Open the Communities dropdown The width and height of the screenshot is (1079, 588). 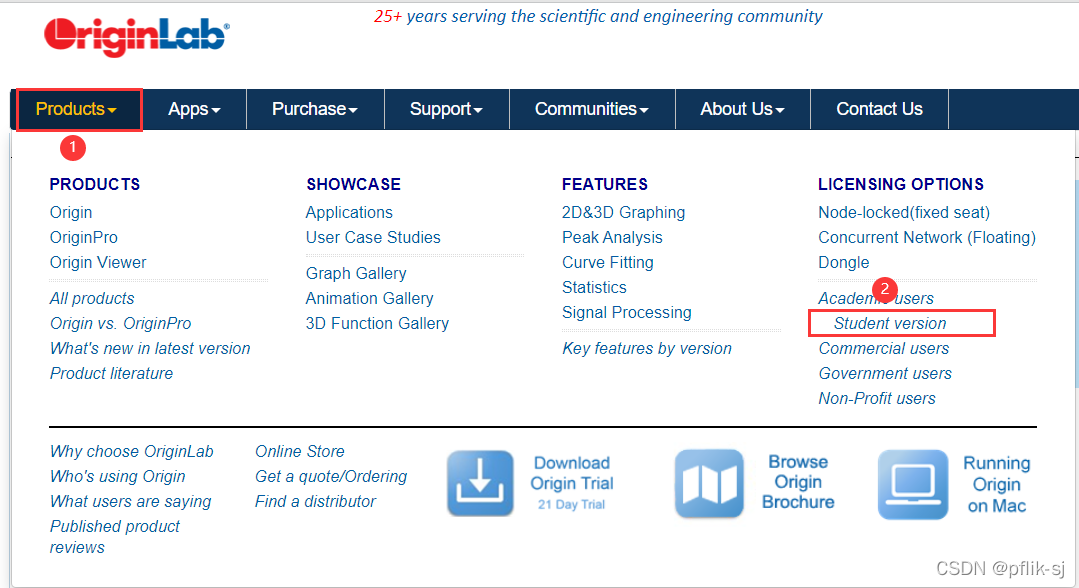pos(592,109)
